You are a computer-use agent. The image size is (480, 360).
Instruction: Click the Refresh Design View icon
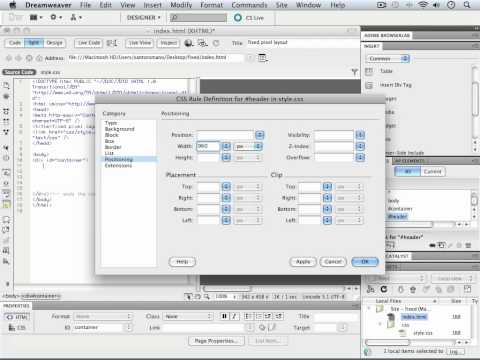(x=216, y=43)
